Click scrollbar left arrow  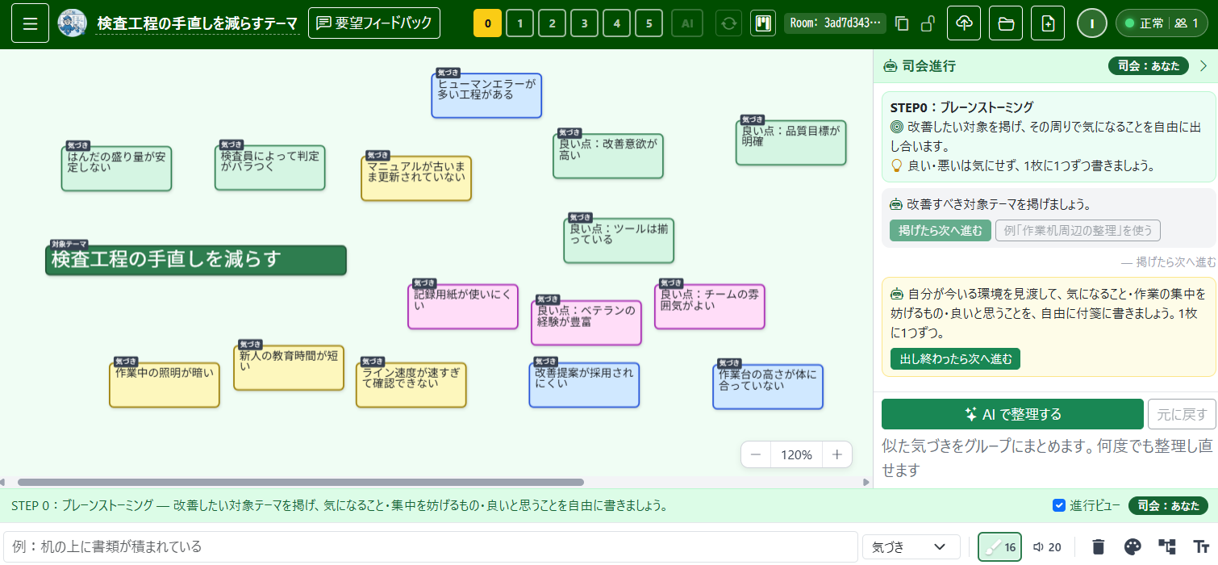(4, 483)
